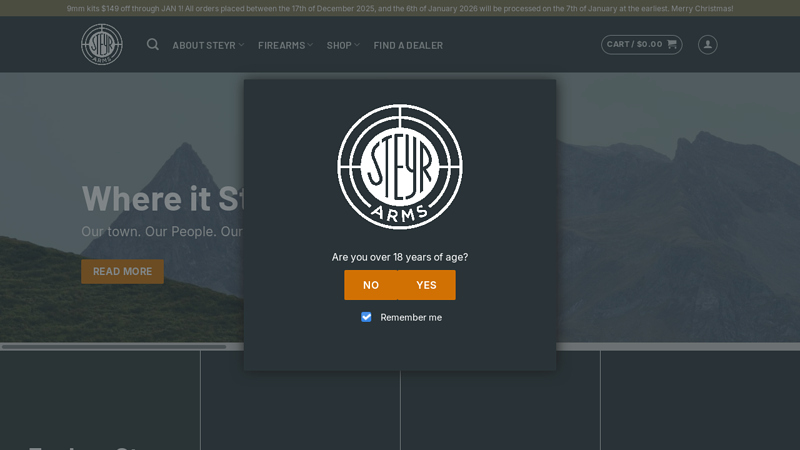Screen dimensions: 800x450
Task: Click the 'Are you over 18 years of age?' text
Action: [x=400, y=257]
